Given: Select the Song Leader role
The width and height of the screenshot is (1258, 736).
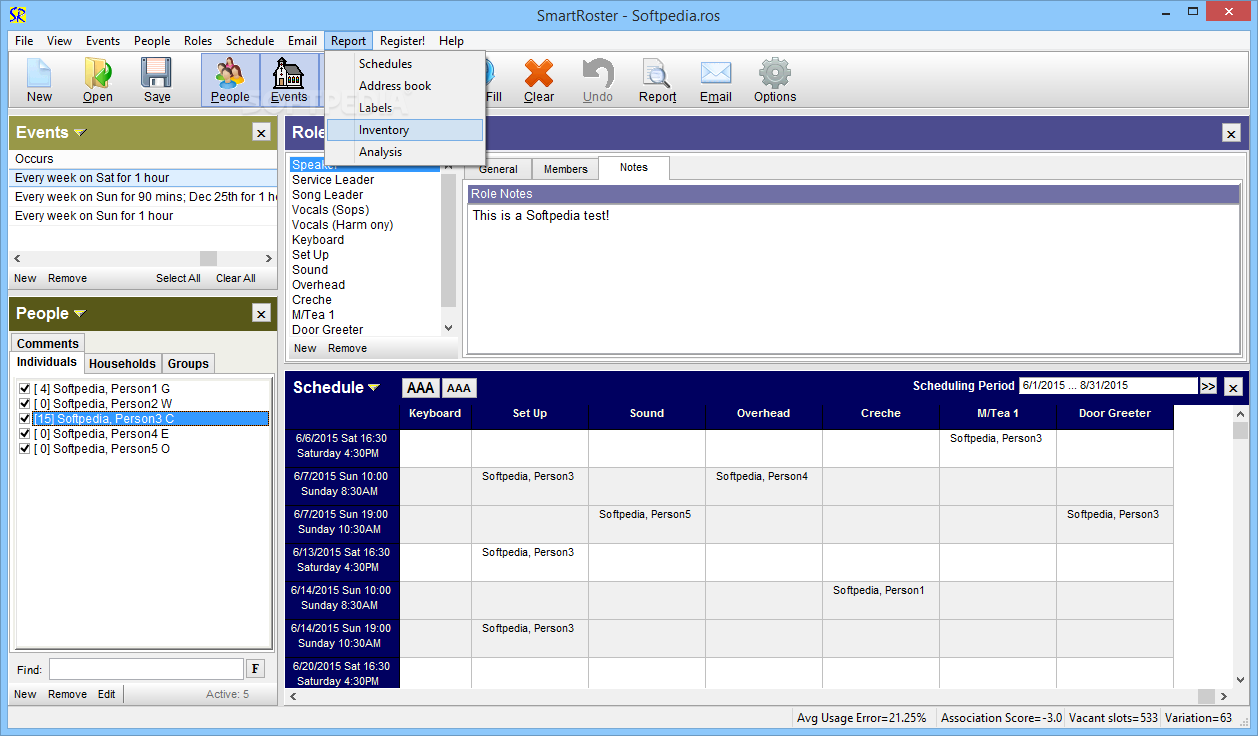Looking at the screenshot, I should (327, 195).
